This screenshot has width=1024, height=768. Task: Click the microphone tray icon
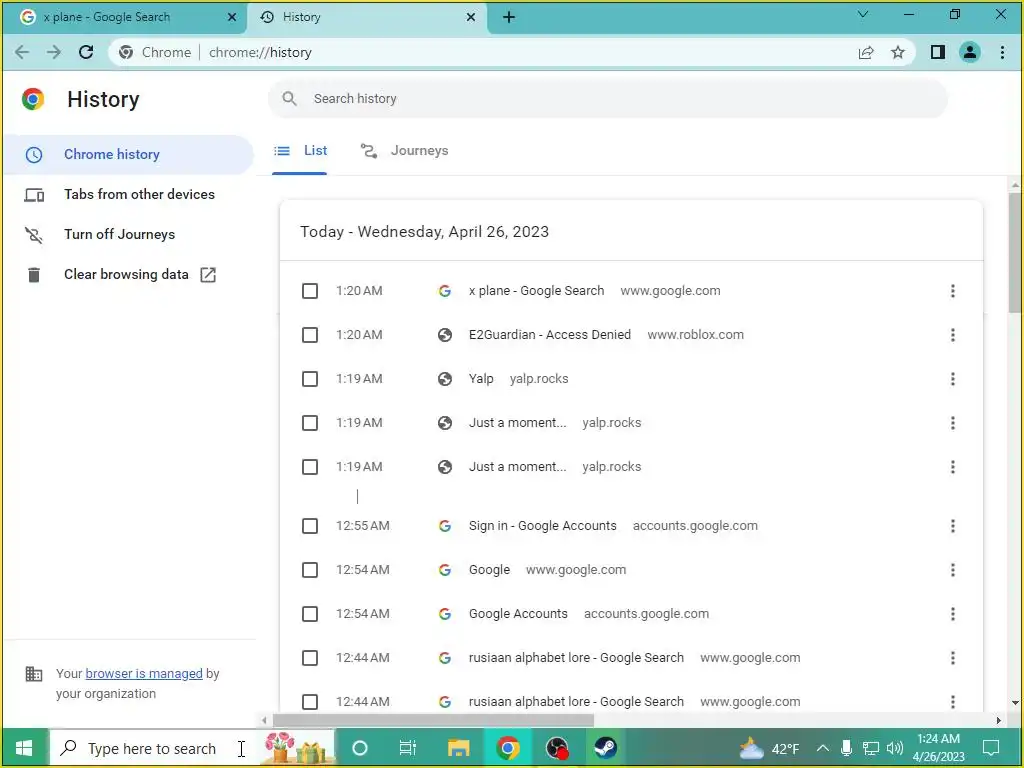coord(846,748)
